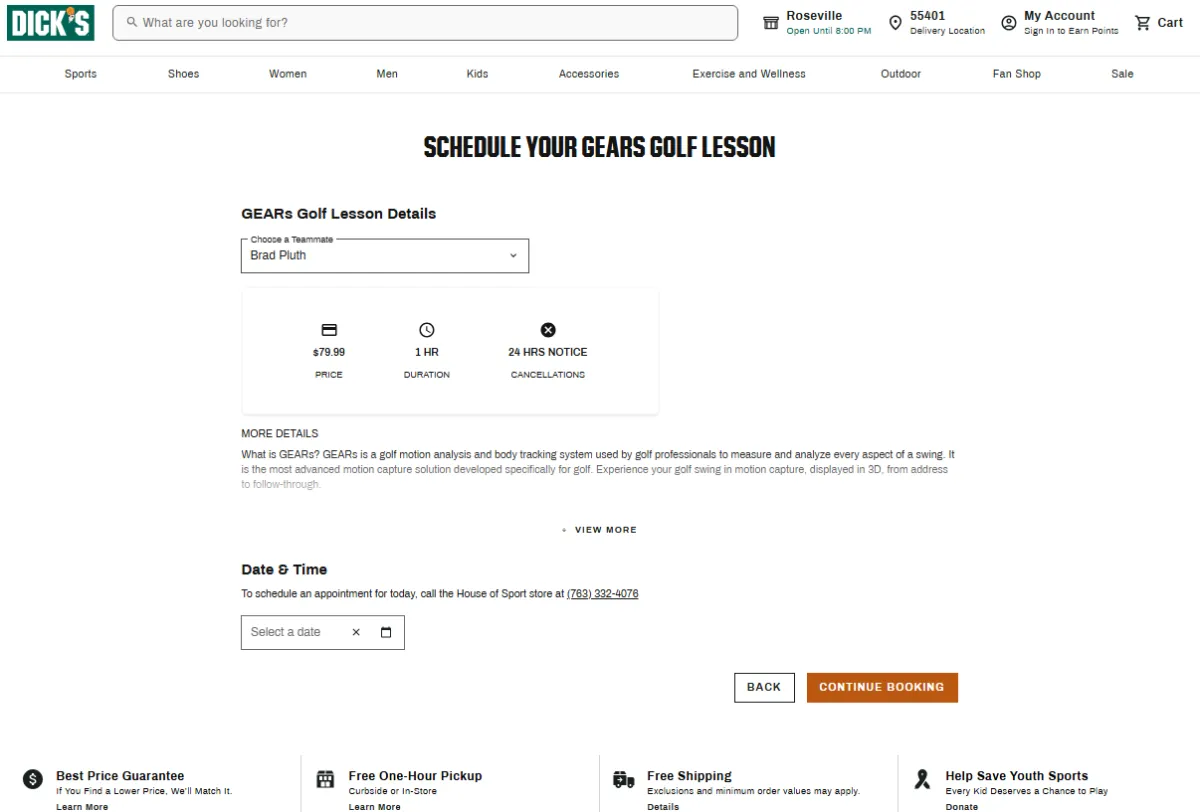
Task: Click the DICK'S logo
Action: tap(50, 22)
